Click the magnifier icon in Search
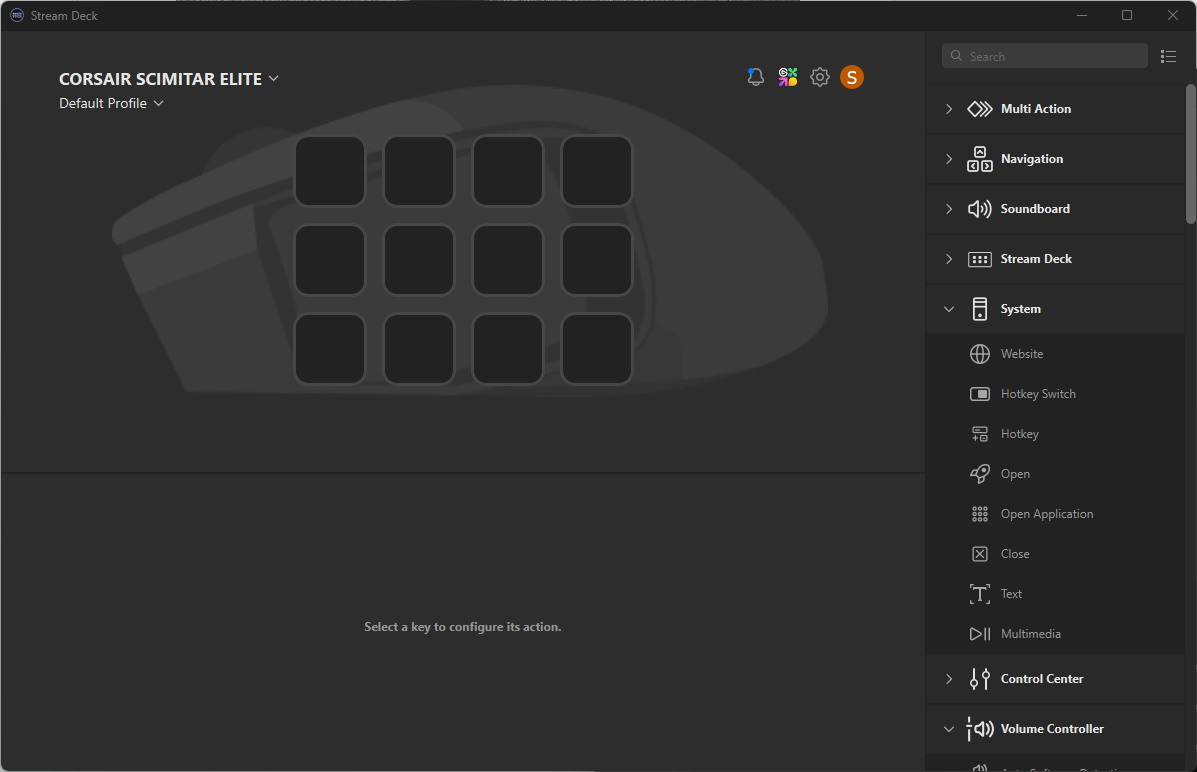1197x772 pixels. point(957,56)
